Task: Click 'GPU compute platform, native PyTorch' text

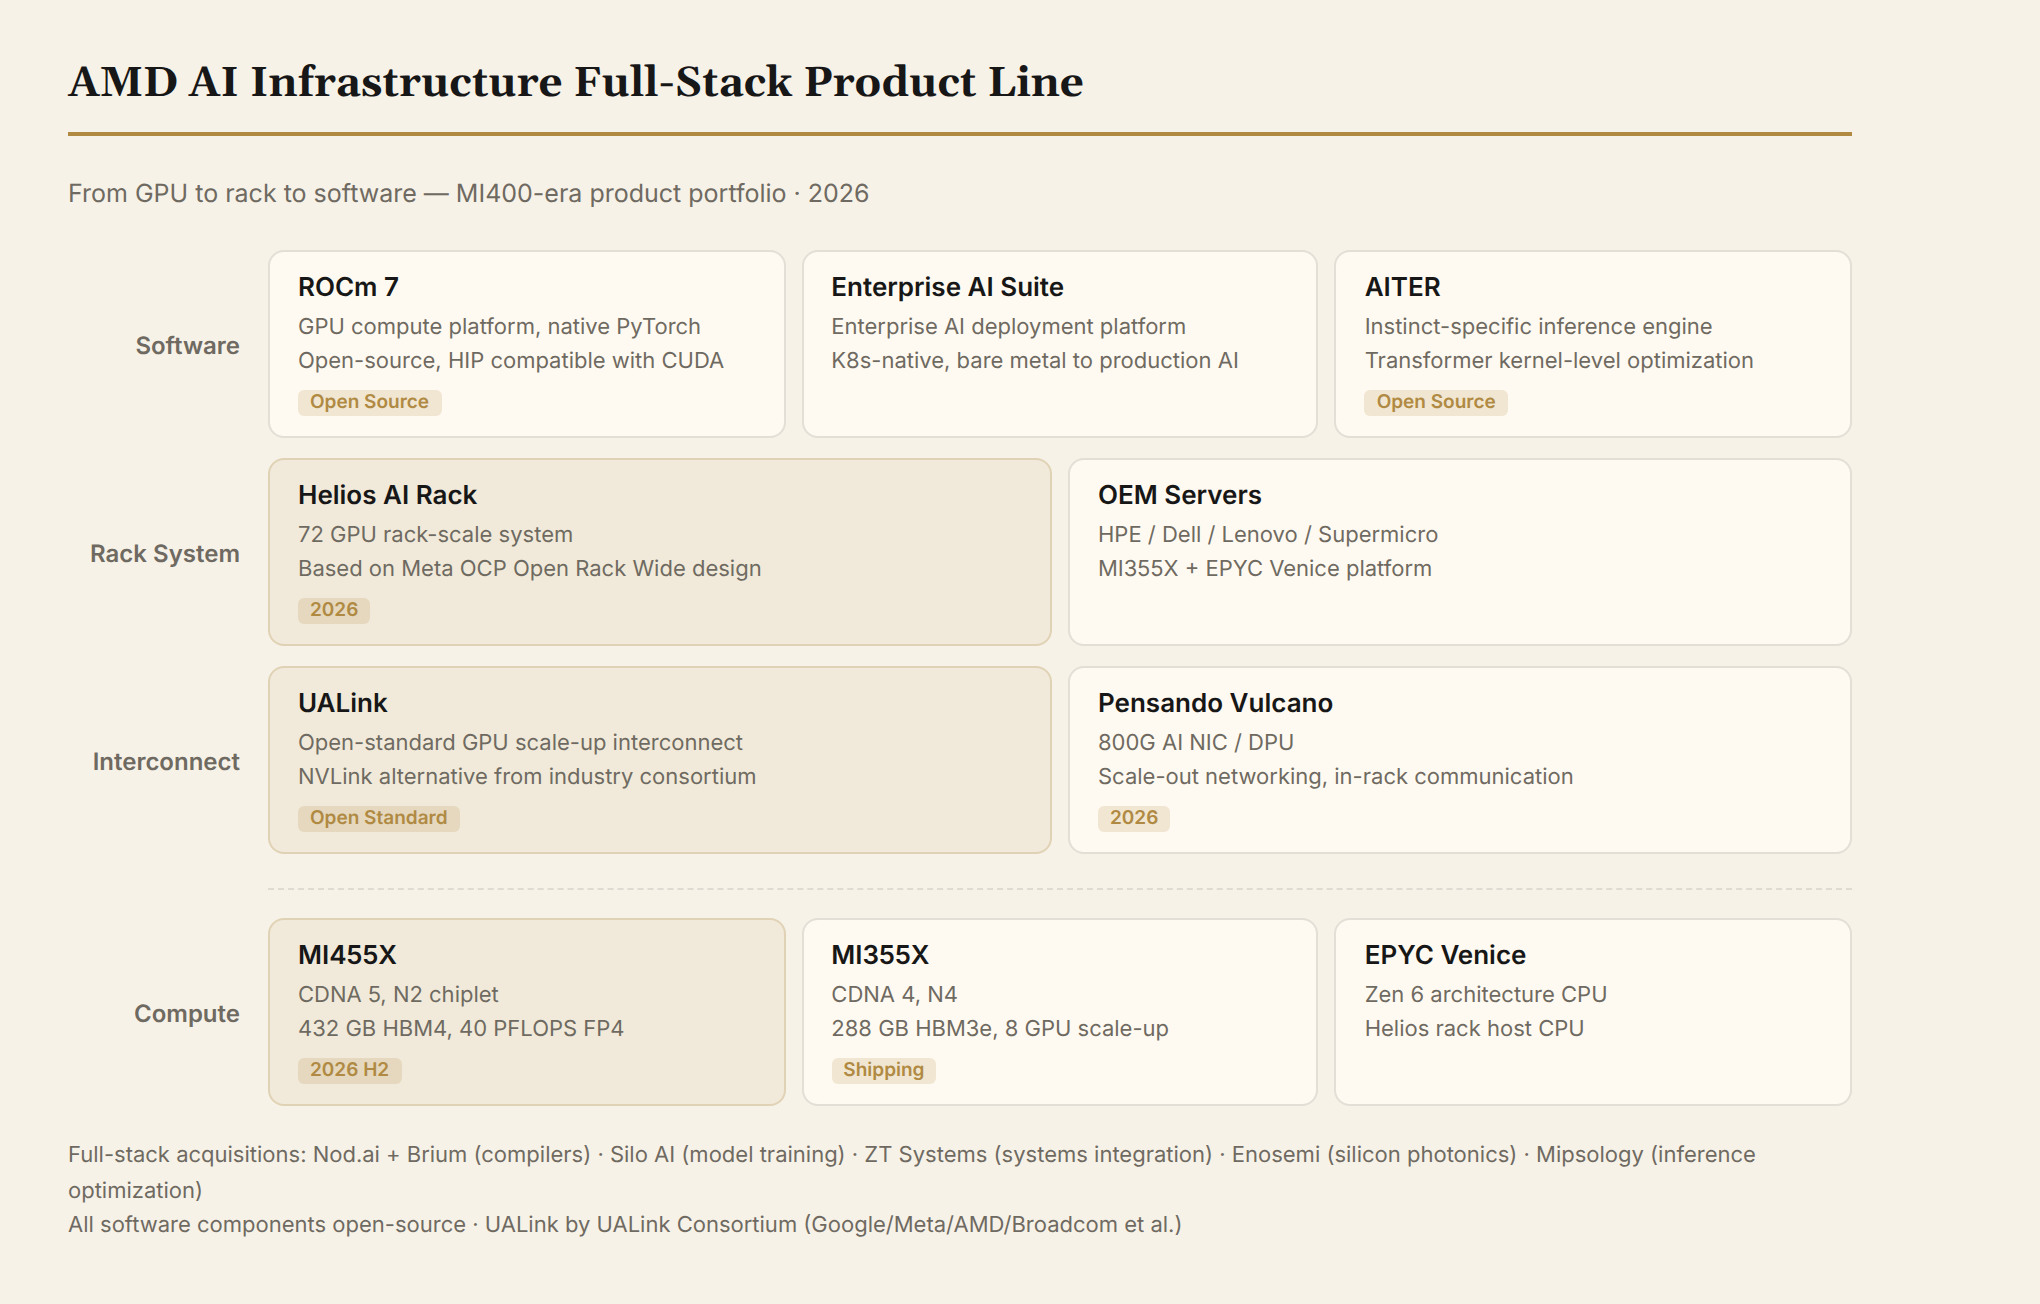Action: click(499, 326)
